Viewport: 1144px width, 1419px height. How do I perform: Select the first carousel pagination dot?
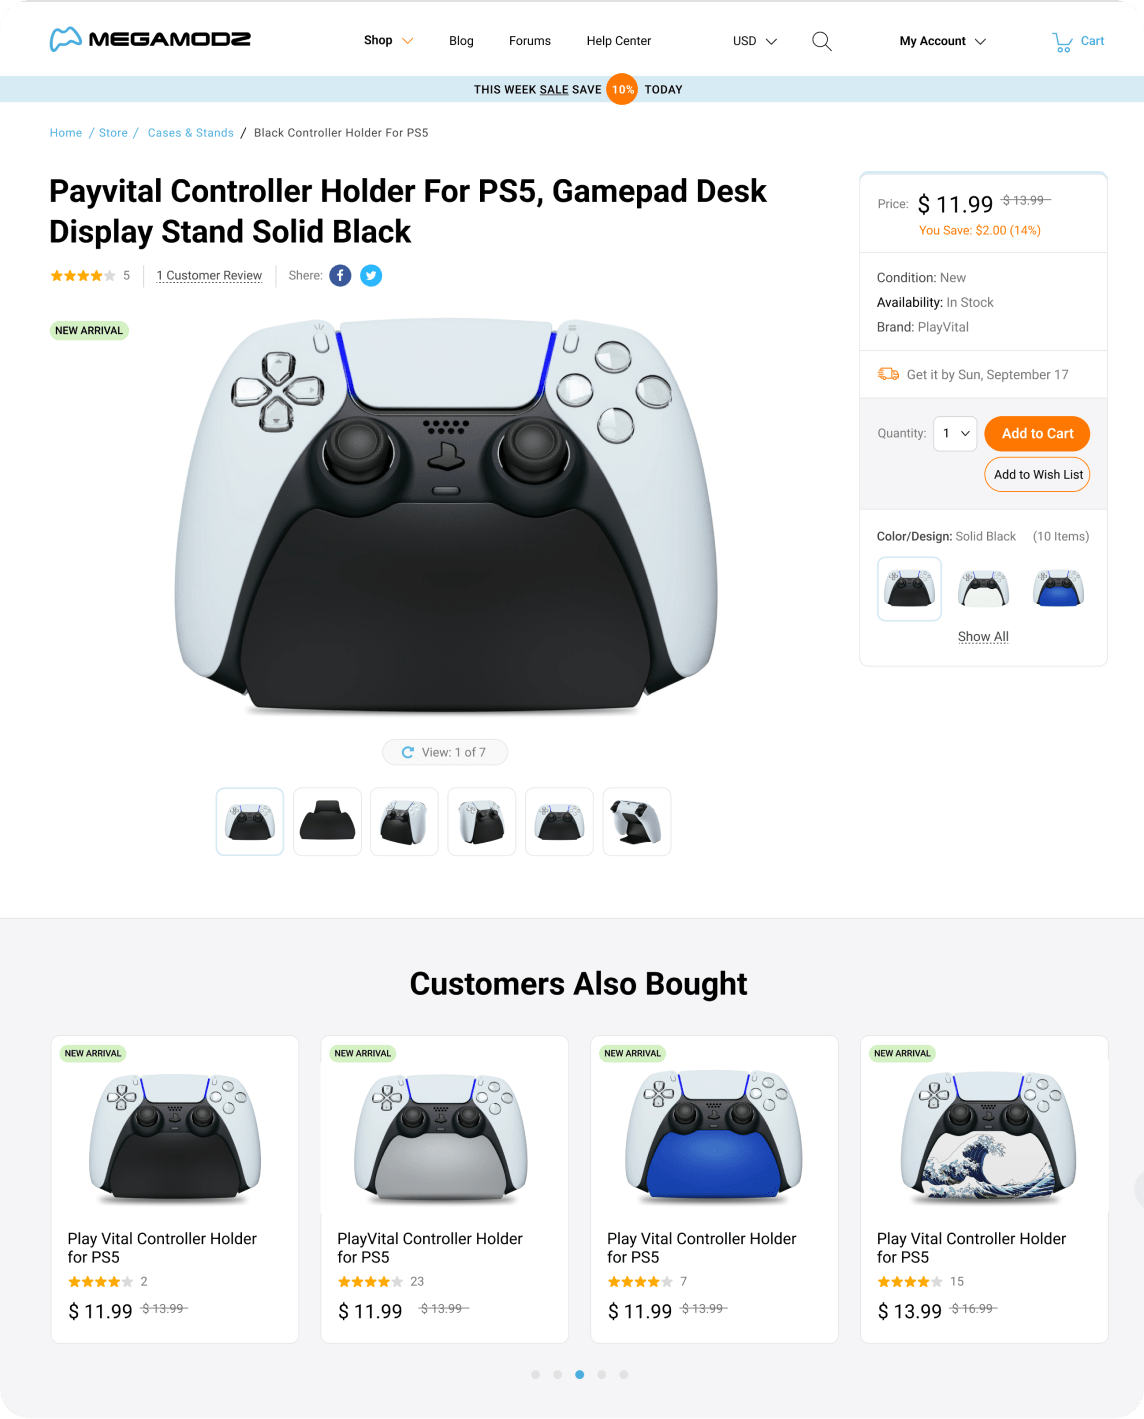point(536,1375)
